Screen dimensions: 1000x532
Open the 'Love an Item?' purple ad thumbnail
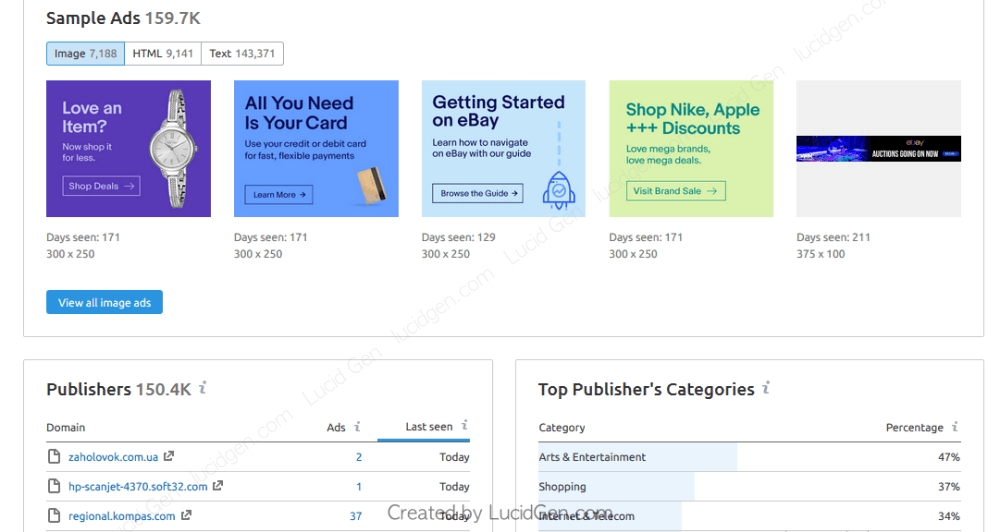point(128,149)
